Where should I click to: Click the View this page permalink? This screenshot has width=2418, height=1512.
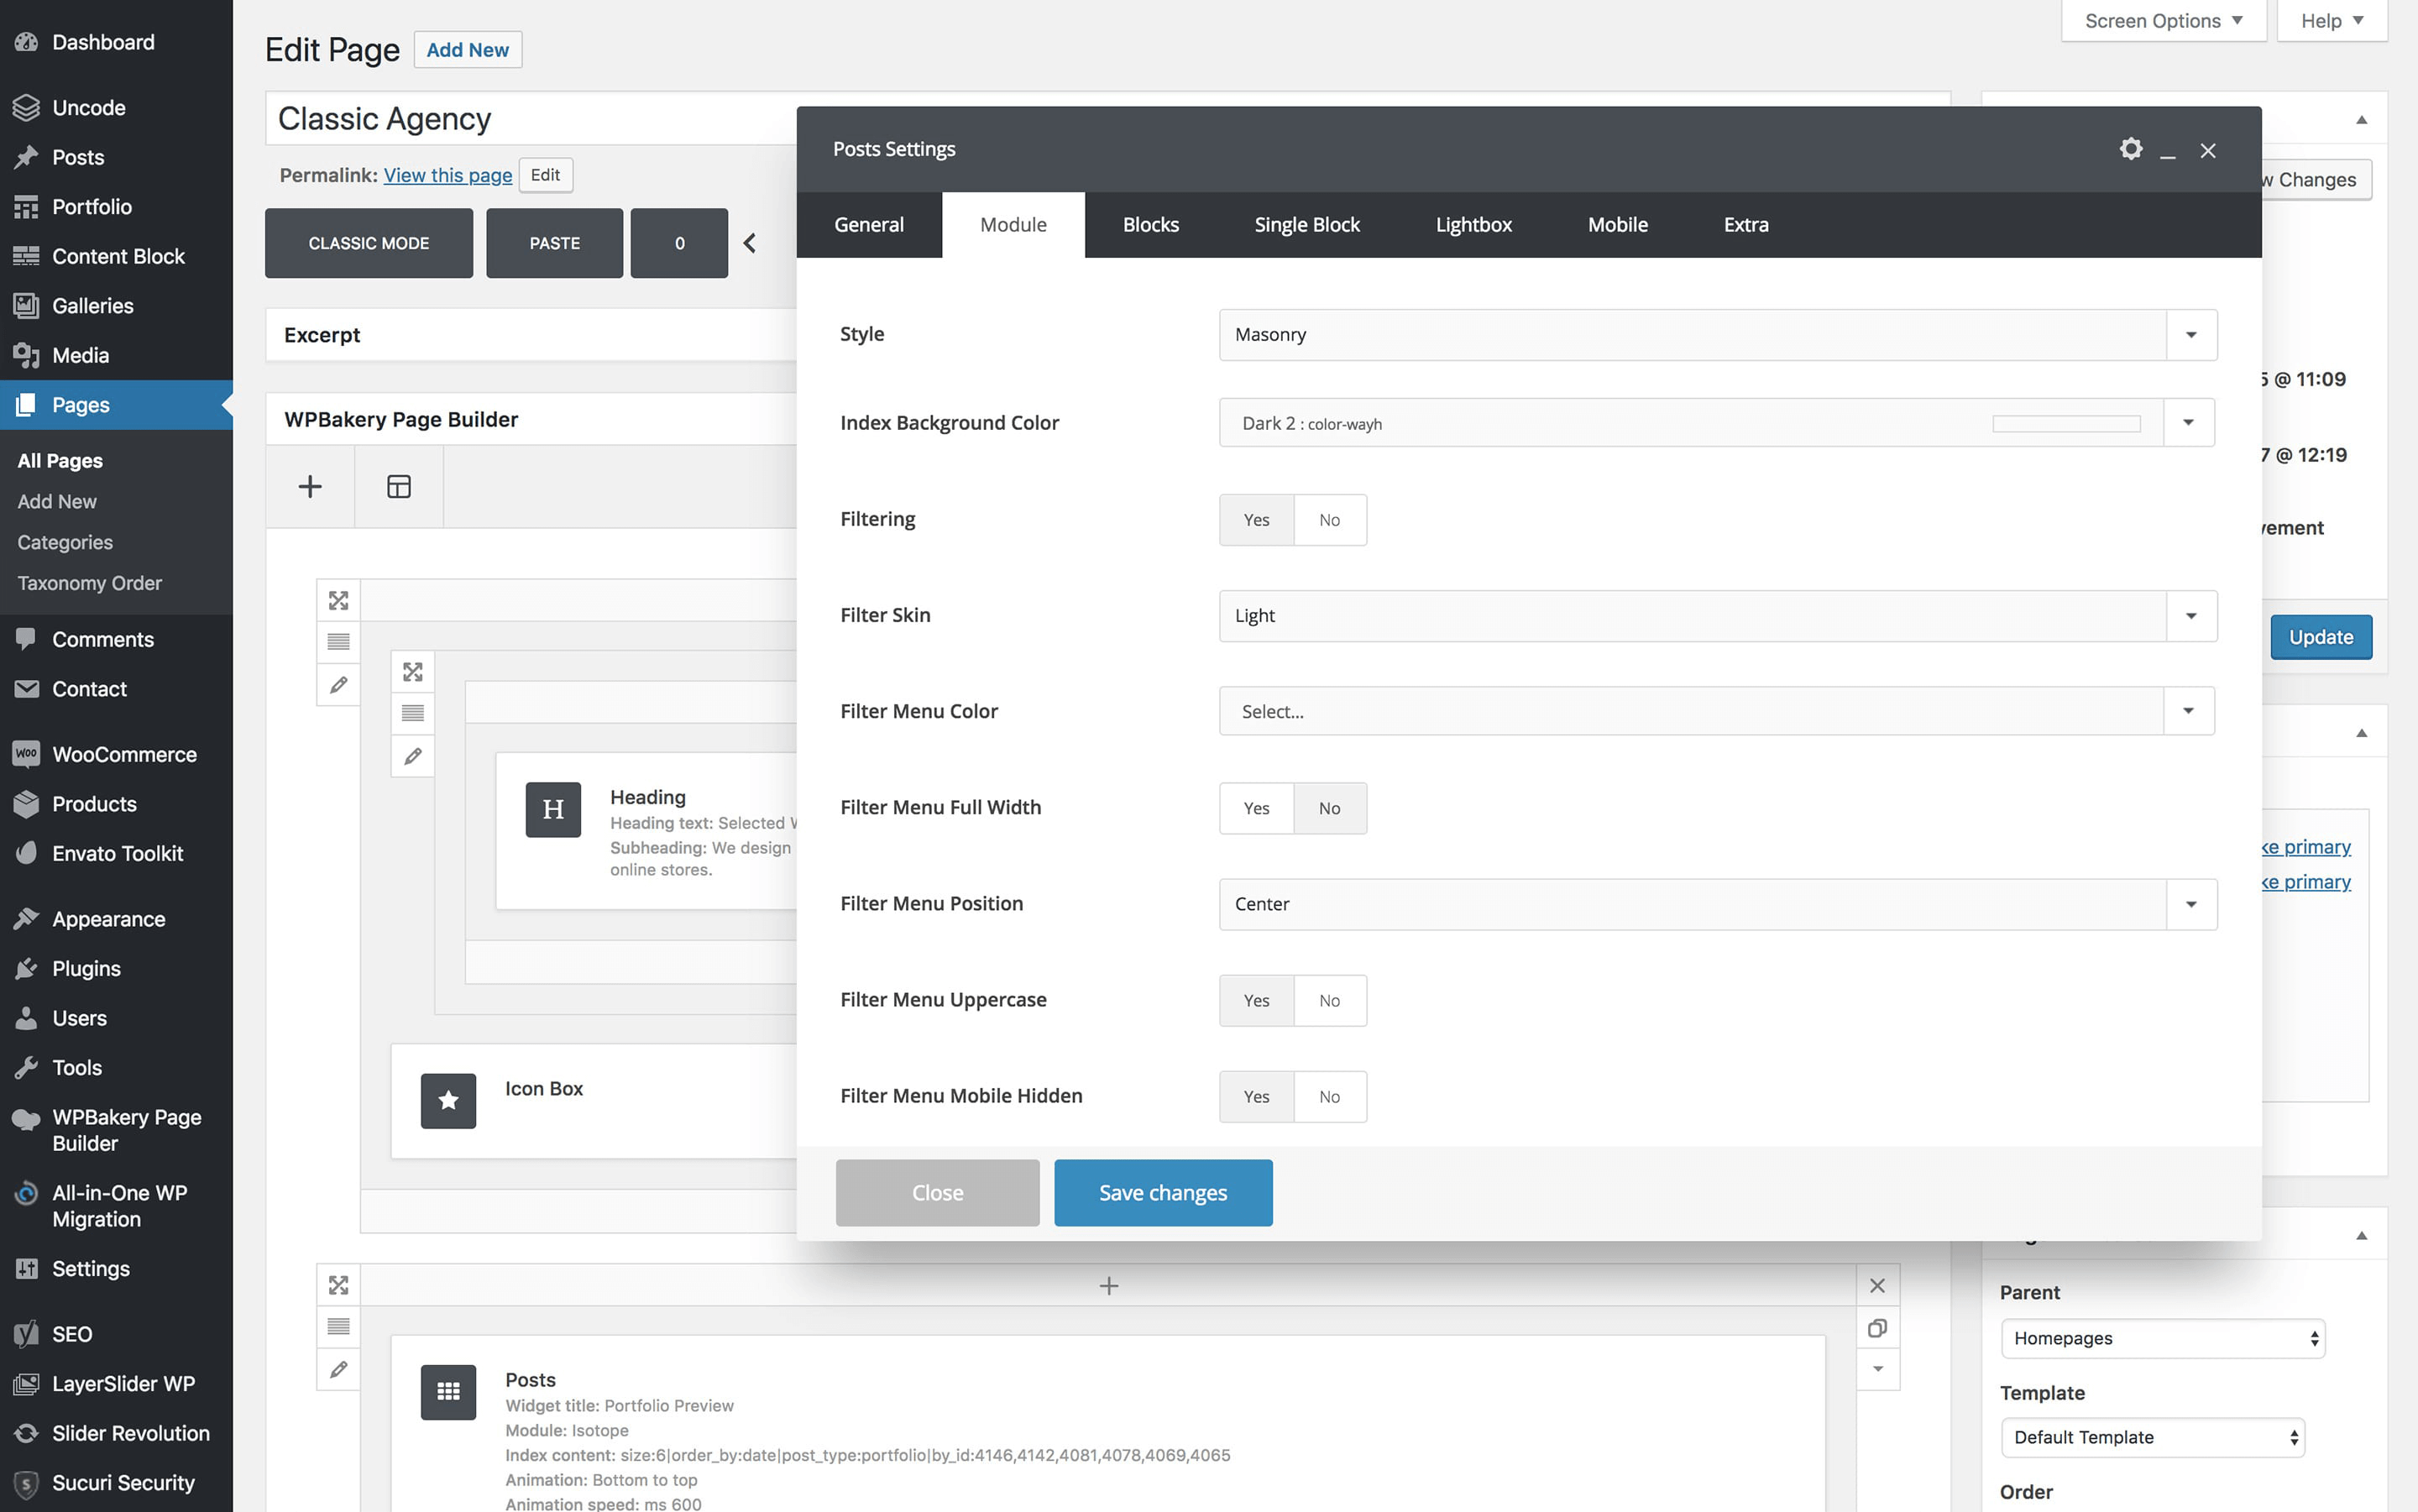click(446, 174)
